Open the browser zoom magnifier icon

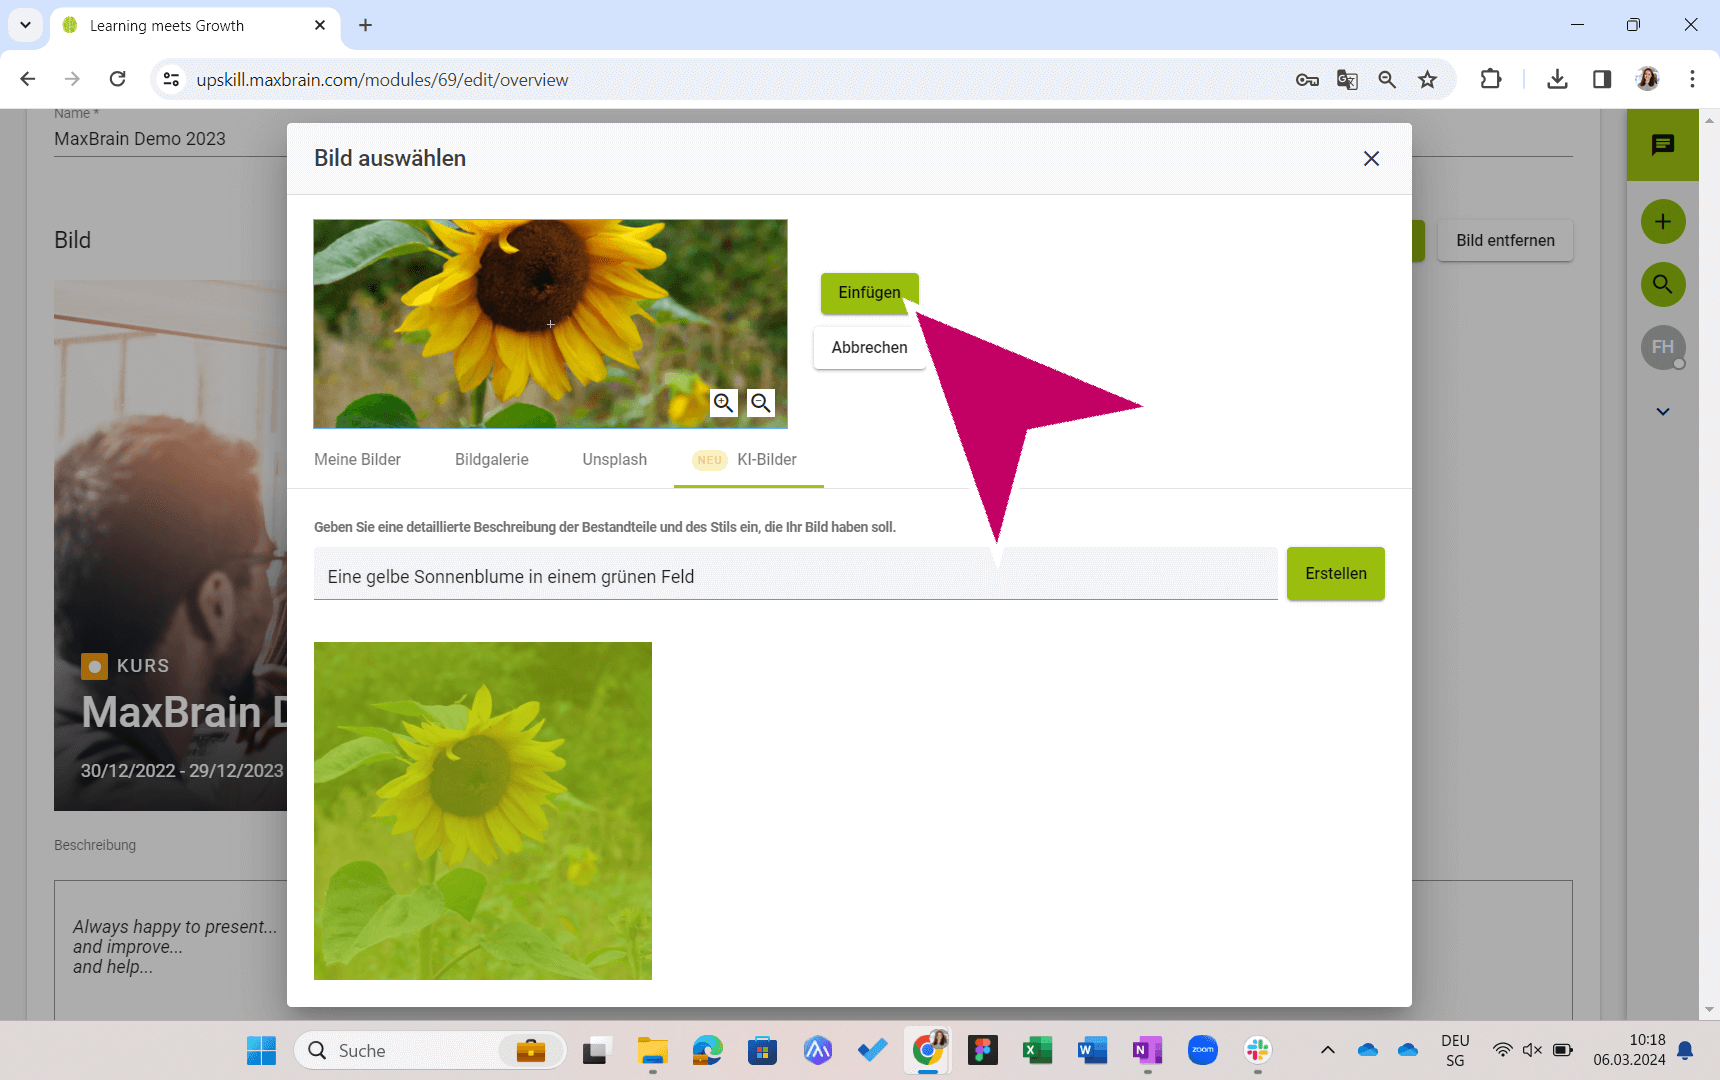[x=1387, y=80]
